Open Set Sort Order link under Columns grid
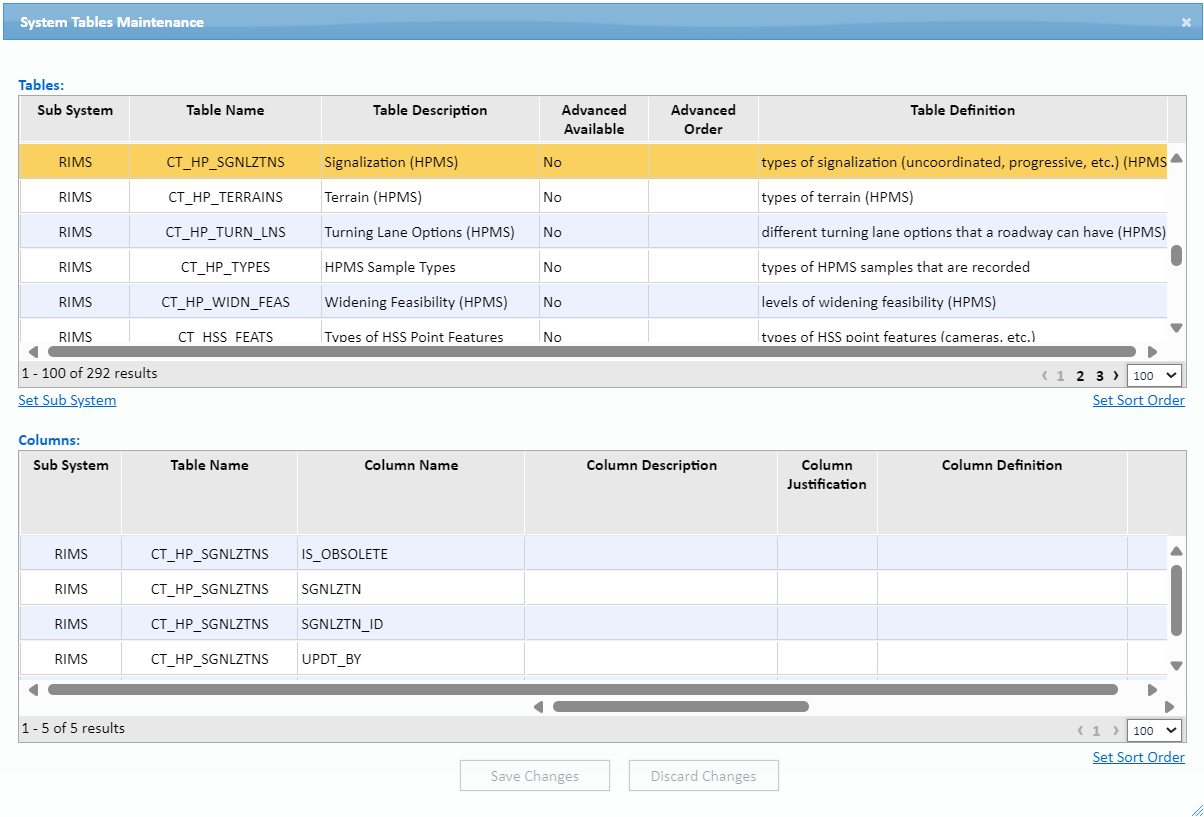 point(1138,757)
